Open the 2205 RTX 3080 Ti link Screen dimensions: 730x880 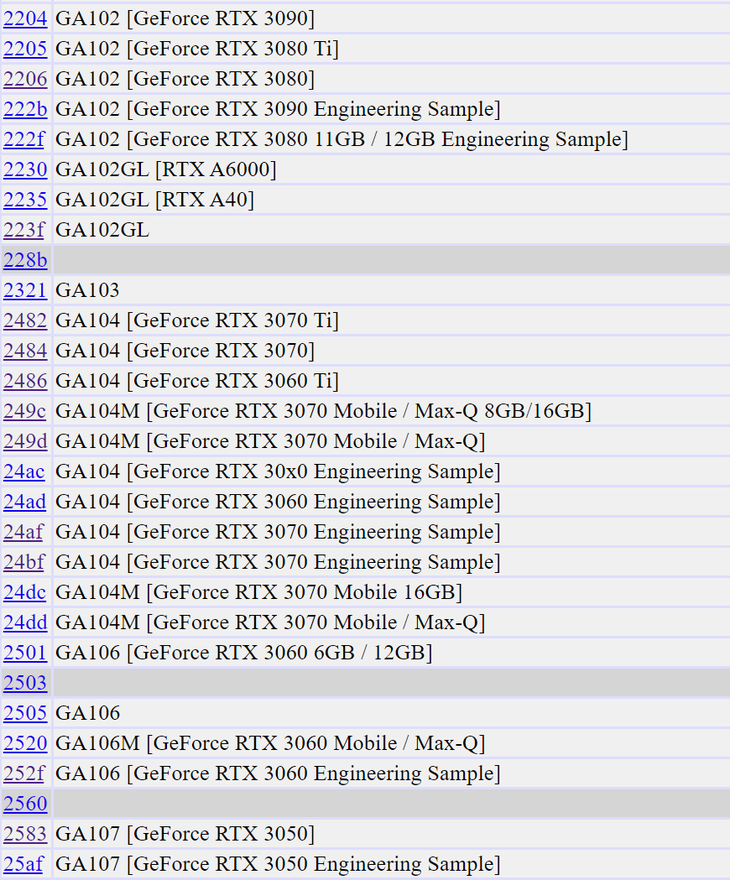[x=25, y=49]
